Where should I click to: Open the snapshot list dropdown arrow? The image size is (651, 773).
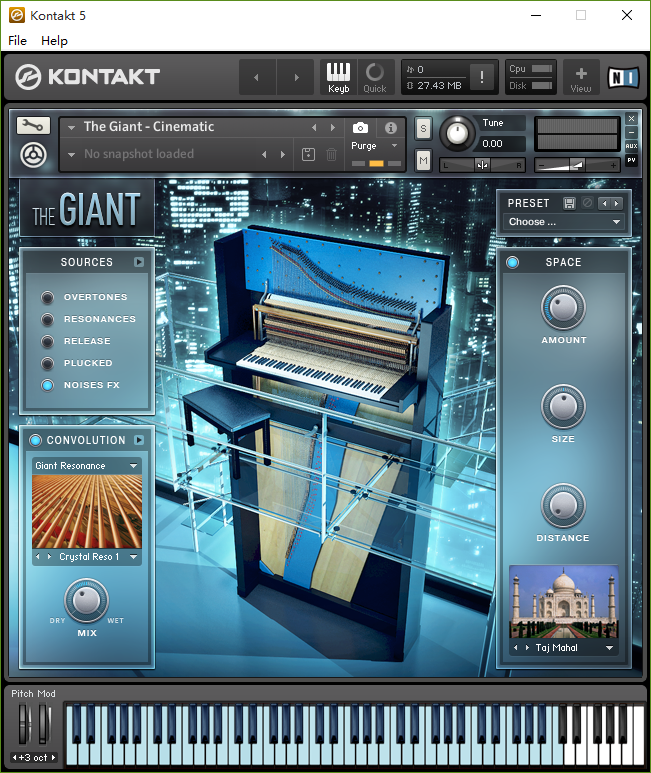point(71,154)
